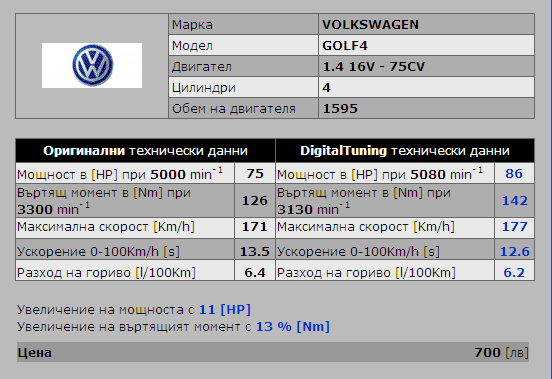The height and width of the screenshot is (379, 552).
Task: Select tuned power value 86
Action: click(514, 173)
